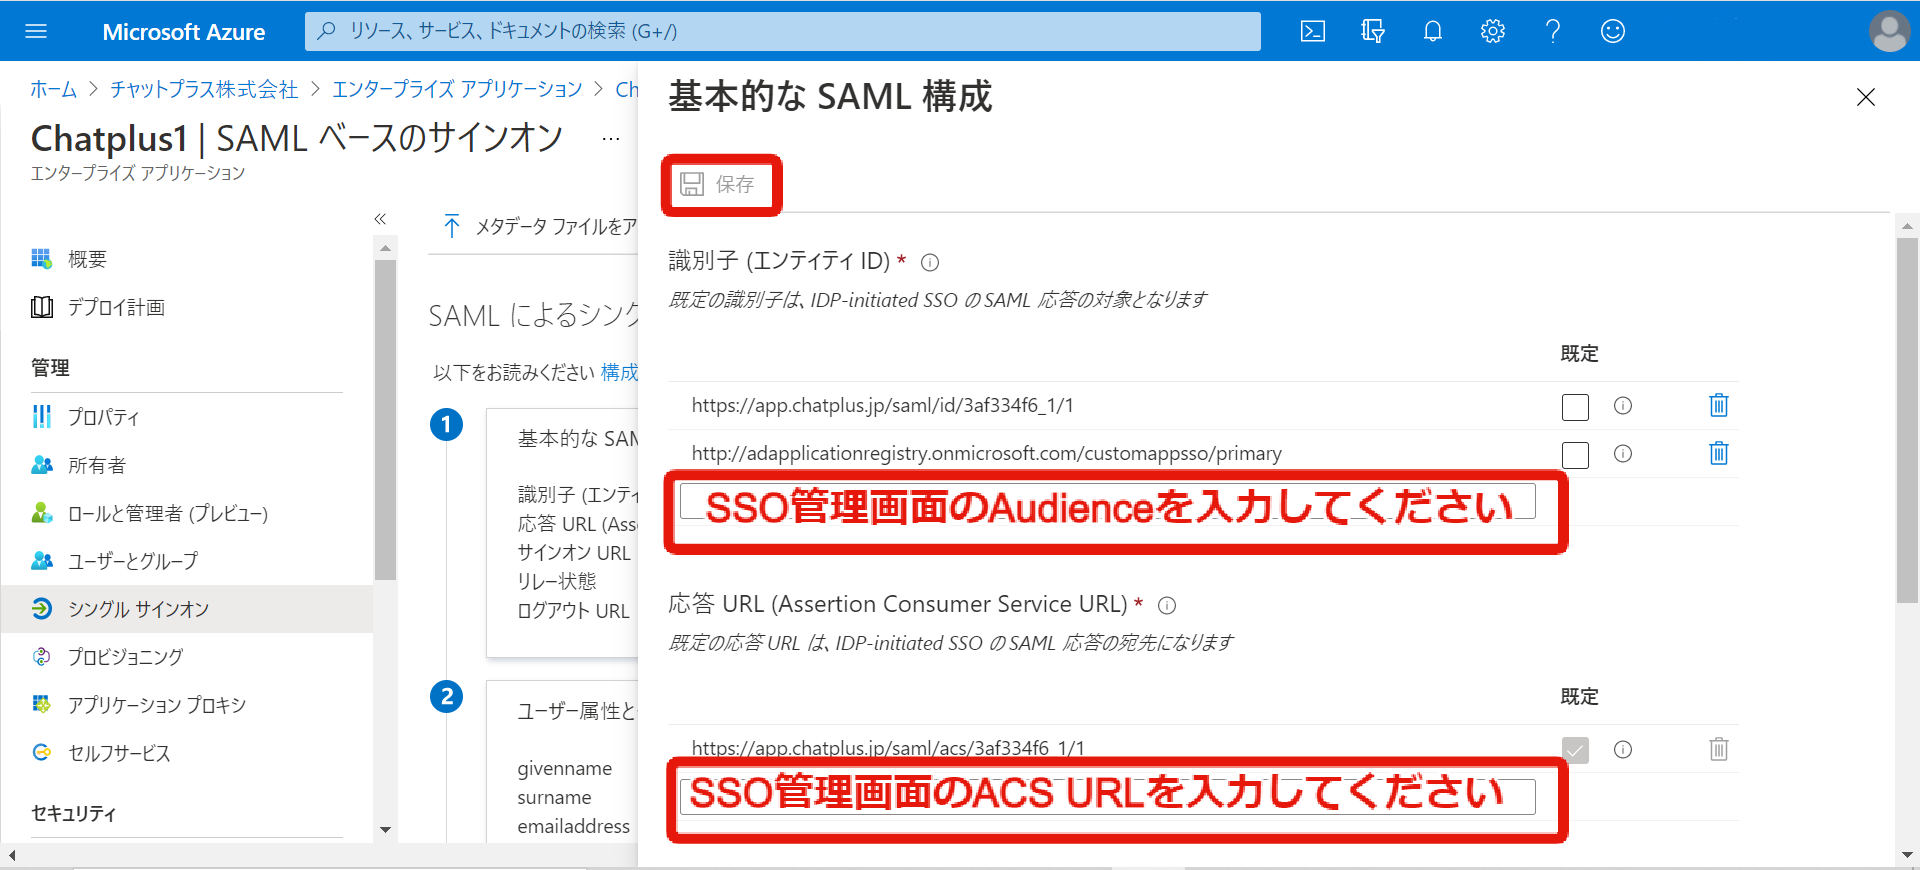1920x870 pixels.
Task: Go to ホーム breadcrumb
Action: pyautogui.click(x=53, y=89)
